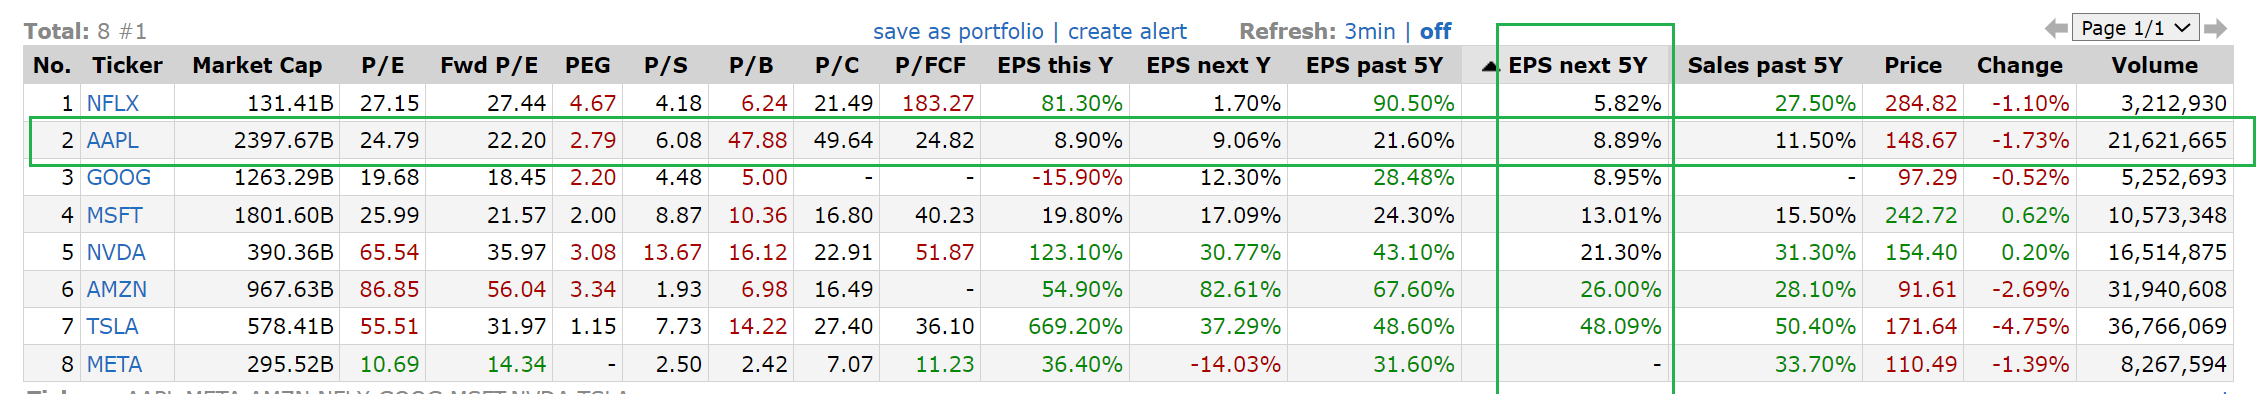Screen dimensions: 2265x394
Task: Turn refresh off
Action: click(x=1435, y=31)
